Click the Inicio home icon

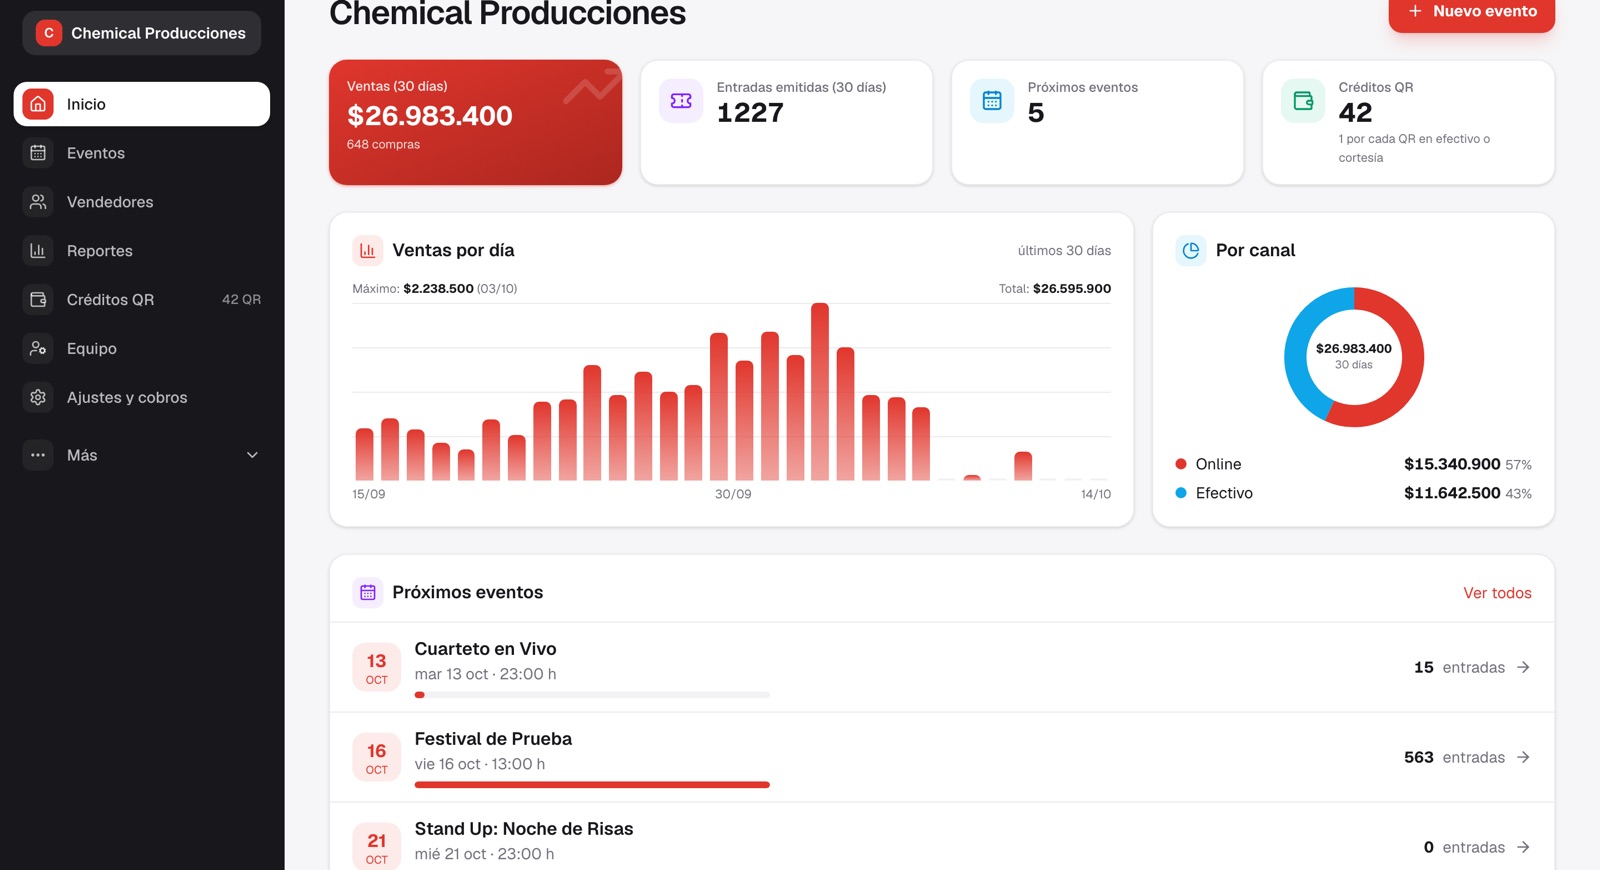[38, 104]
